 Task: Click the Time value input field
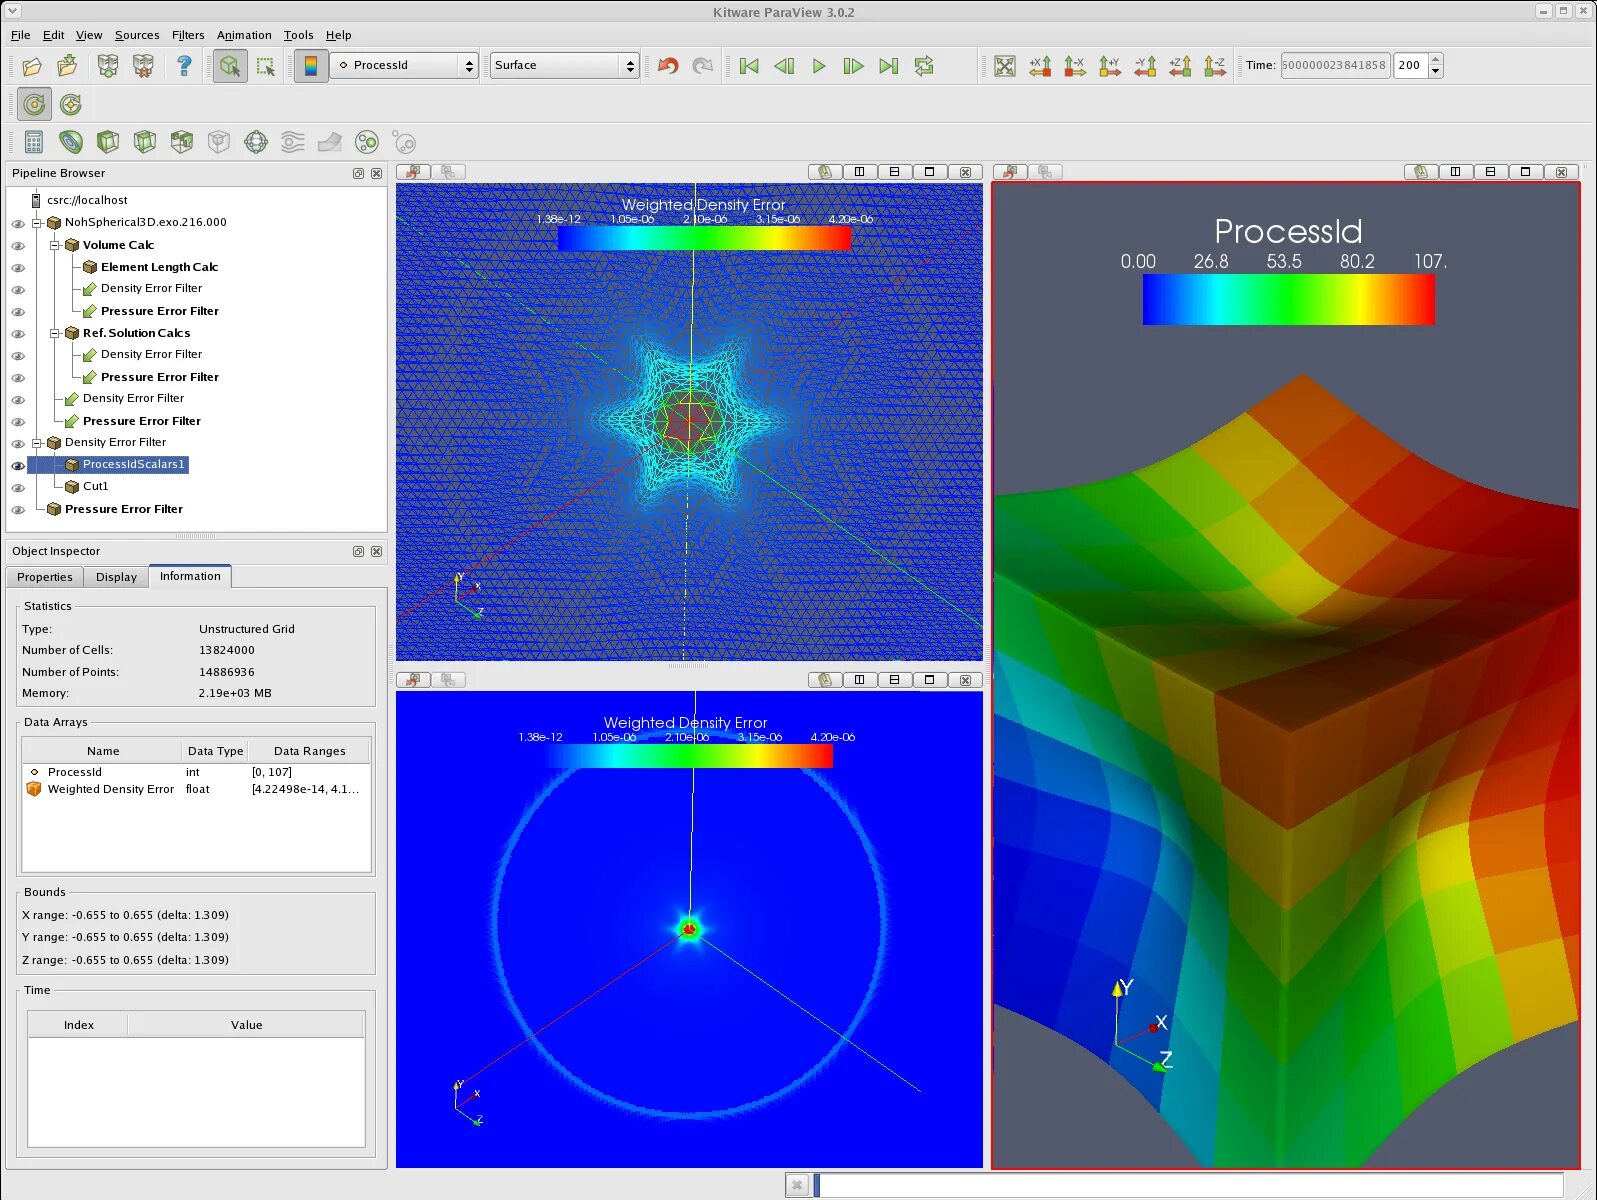[1335, 65]
